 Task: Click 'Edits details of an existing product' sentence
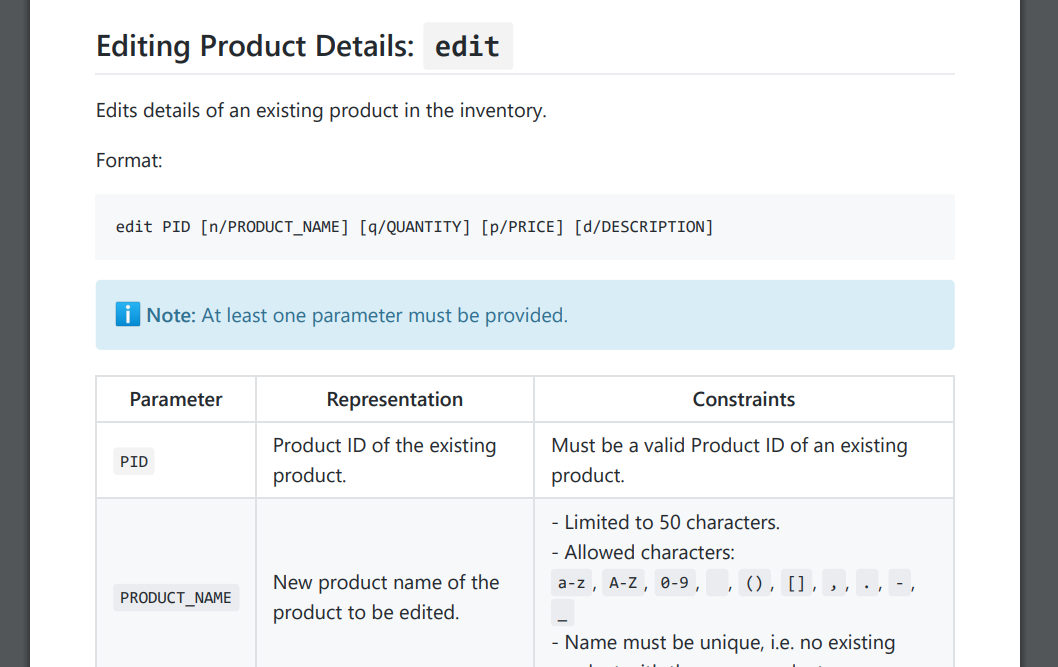pos(321,110)
